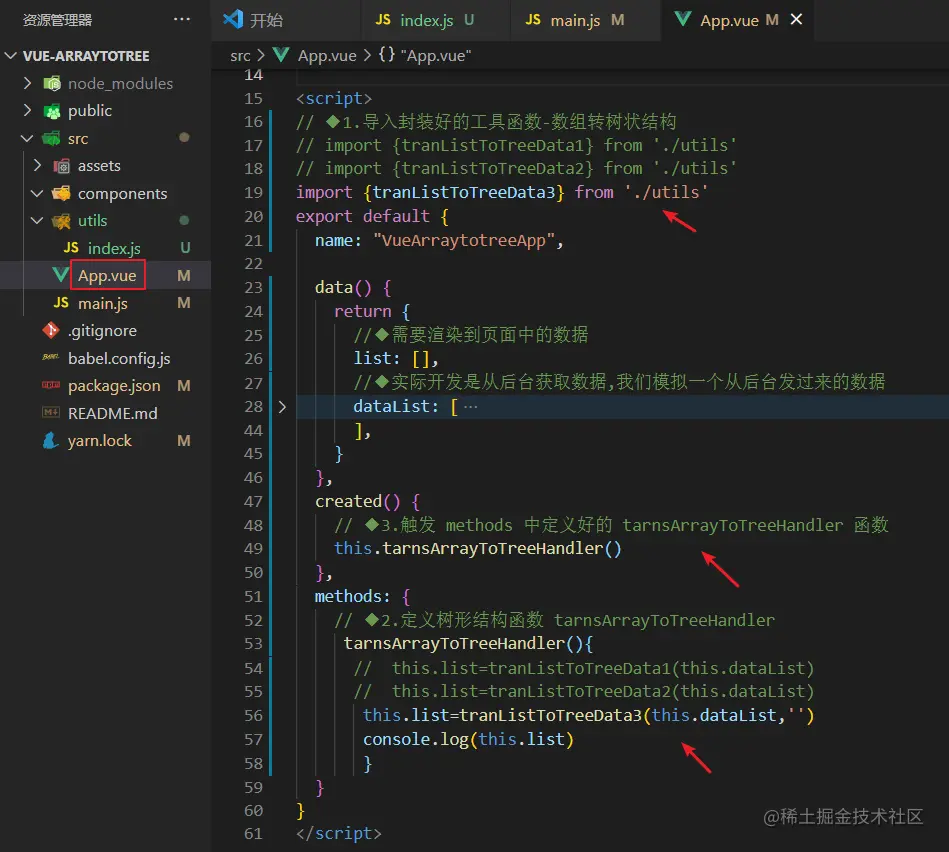Open README.md in the explorer
Image resolution: width=949 pixels, height=852 pixels.
pos(105,413)
